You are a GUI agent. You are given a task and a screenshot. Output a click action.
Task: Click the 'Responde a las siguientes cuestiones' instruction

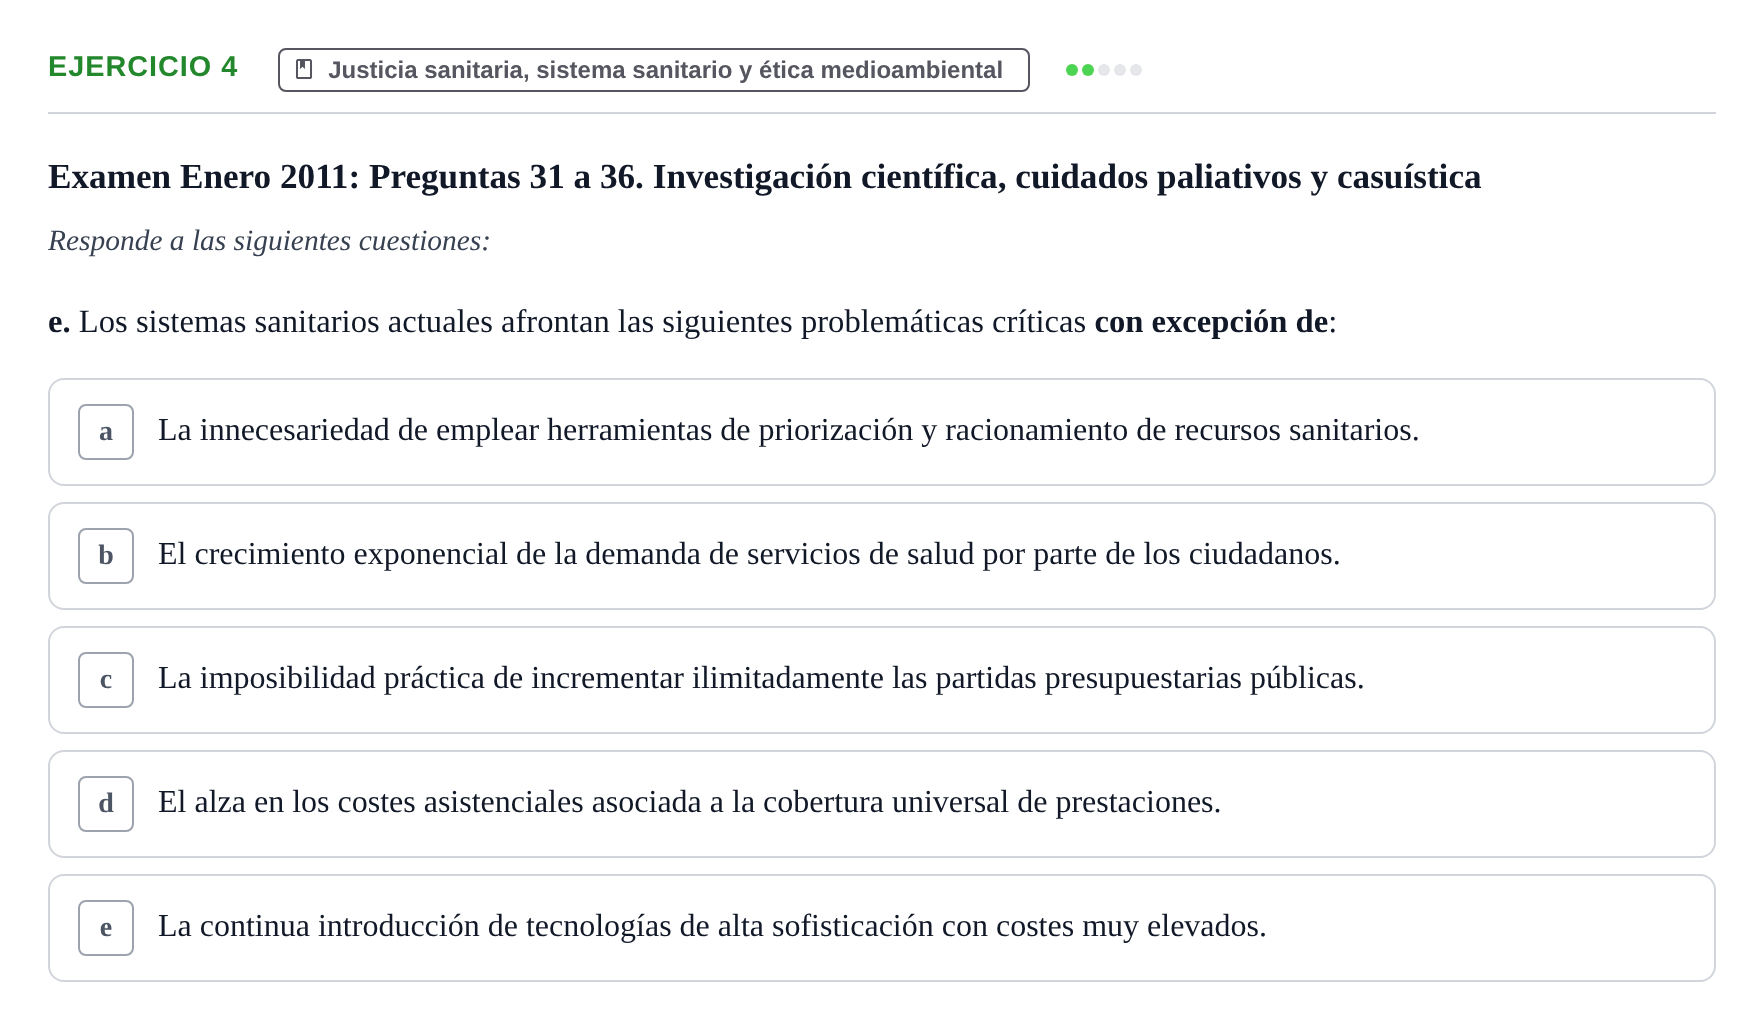[x=269, y=241]
